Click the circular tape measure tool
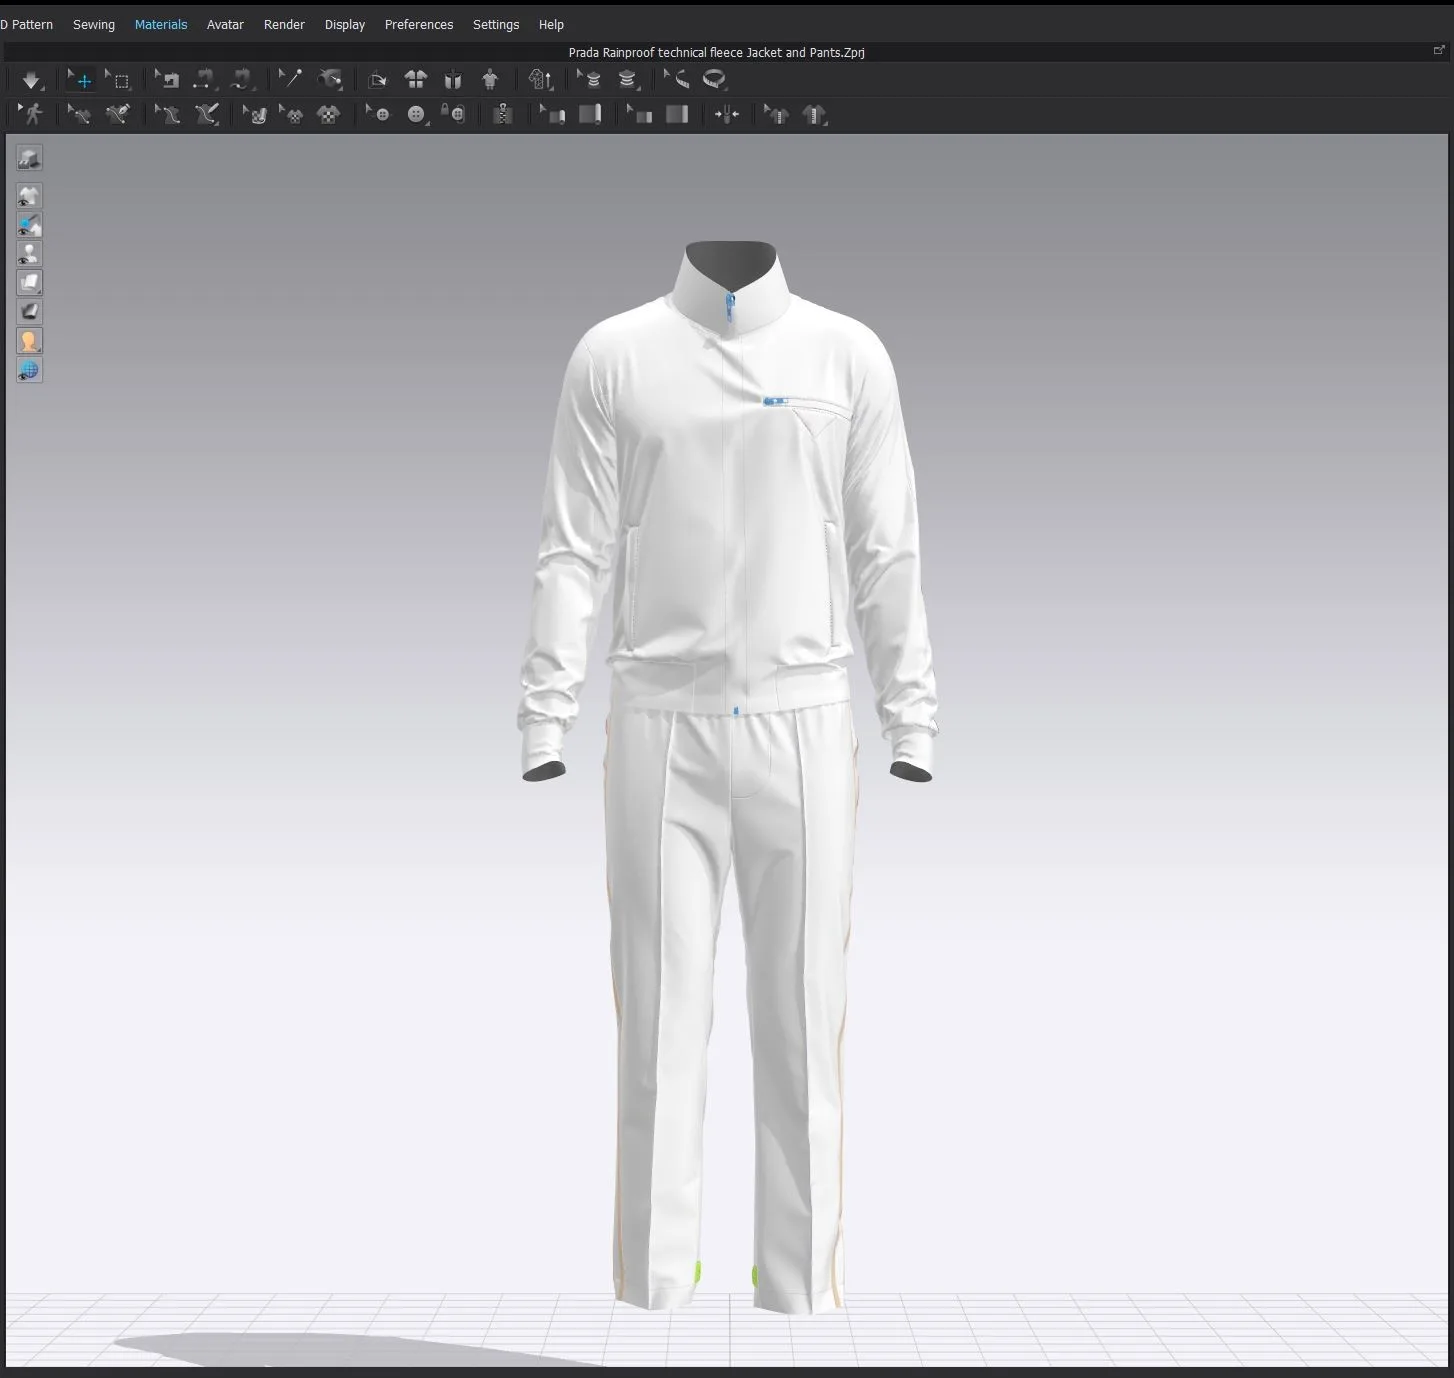The height and width of the screenshot is (1378, 1454). (714, 80)
